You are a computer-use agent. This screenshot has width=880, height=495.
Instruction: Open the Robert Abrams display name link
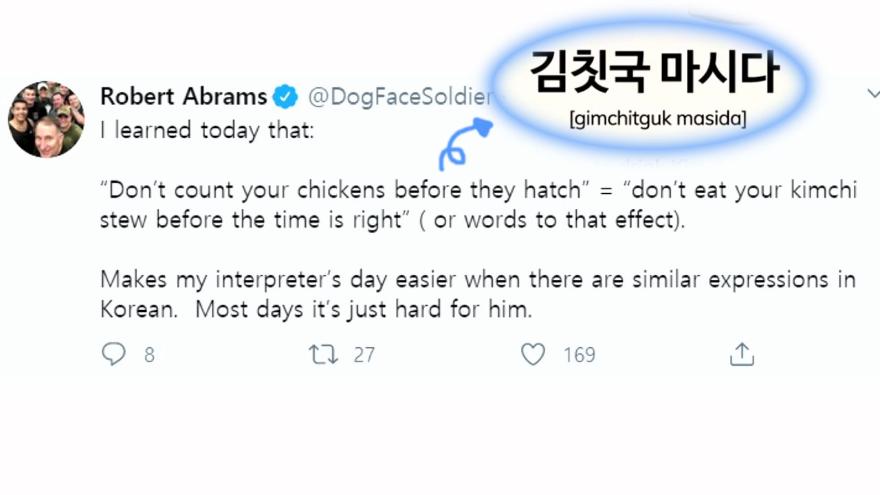(x=183, y=97)
